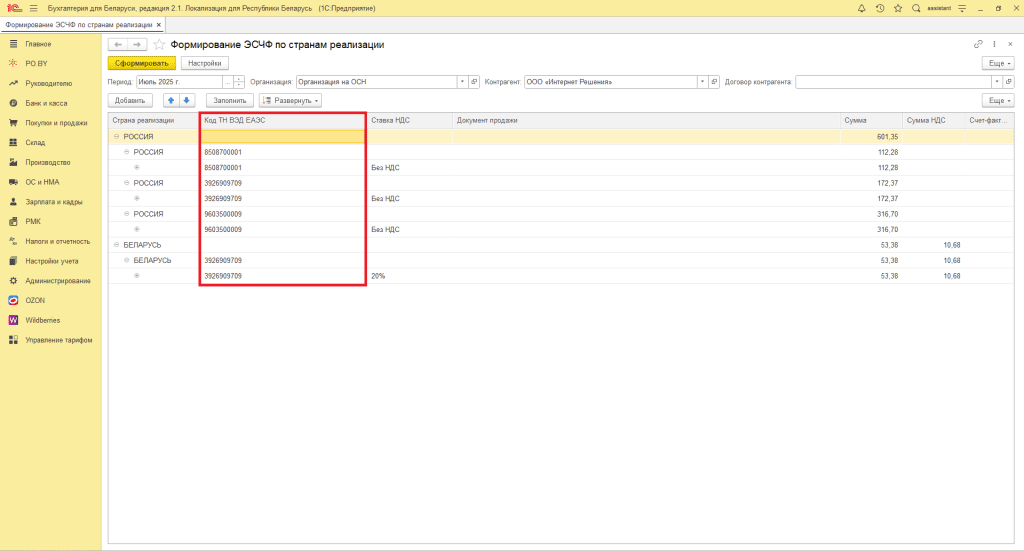Copy link to this form icon
Viewport: 1024px width, 551px height.
pos(978,45)
